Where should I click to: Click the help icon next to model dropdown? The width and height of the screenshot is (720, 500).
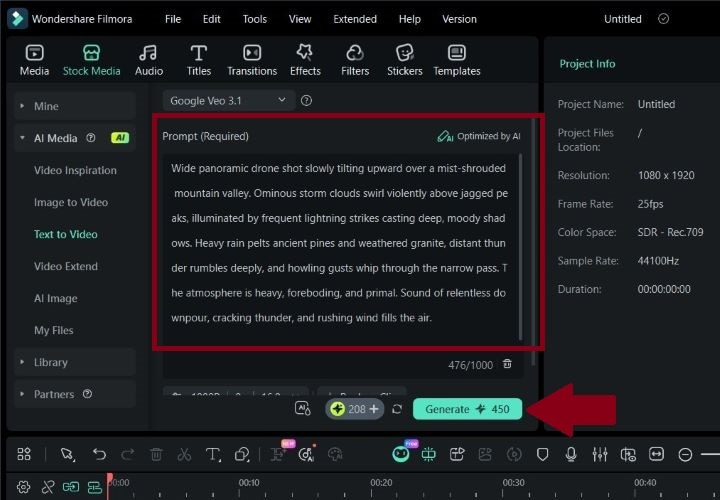point(306,101)
